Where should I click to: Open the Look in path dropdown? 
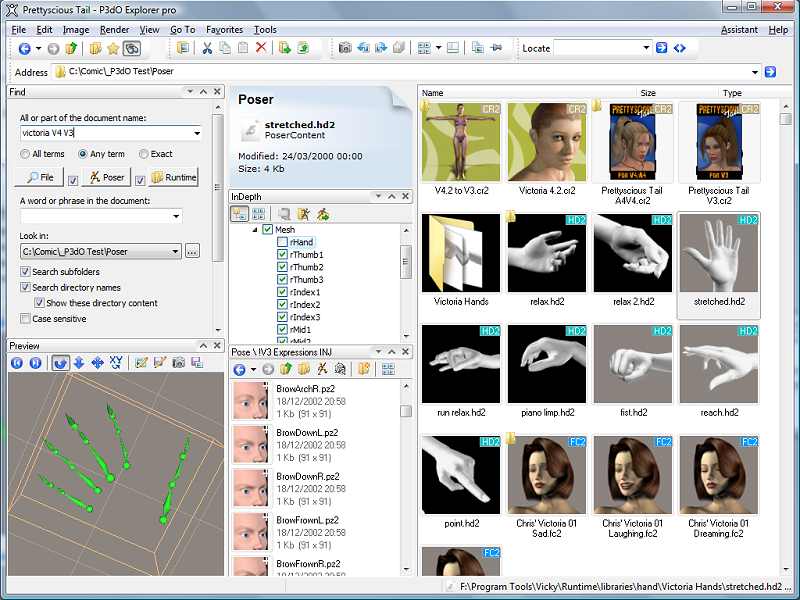point(175,252)
